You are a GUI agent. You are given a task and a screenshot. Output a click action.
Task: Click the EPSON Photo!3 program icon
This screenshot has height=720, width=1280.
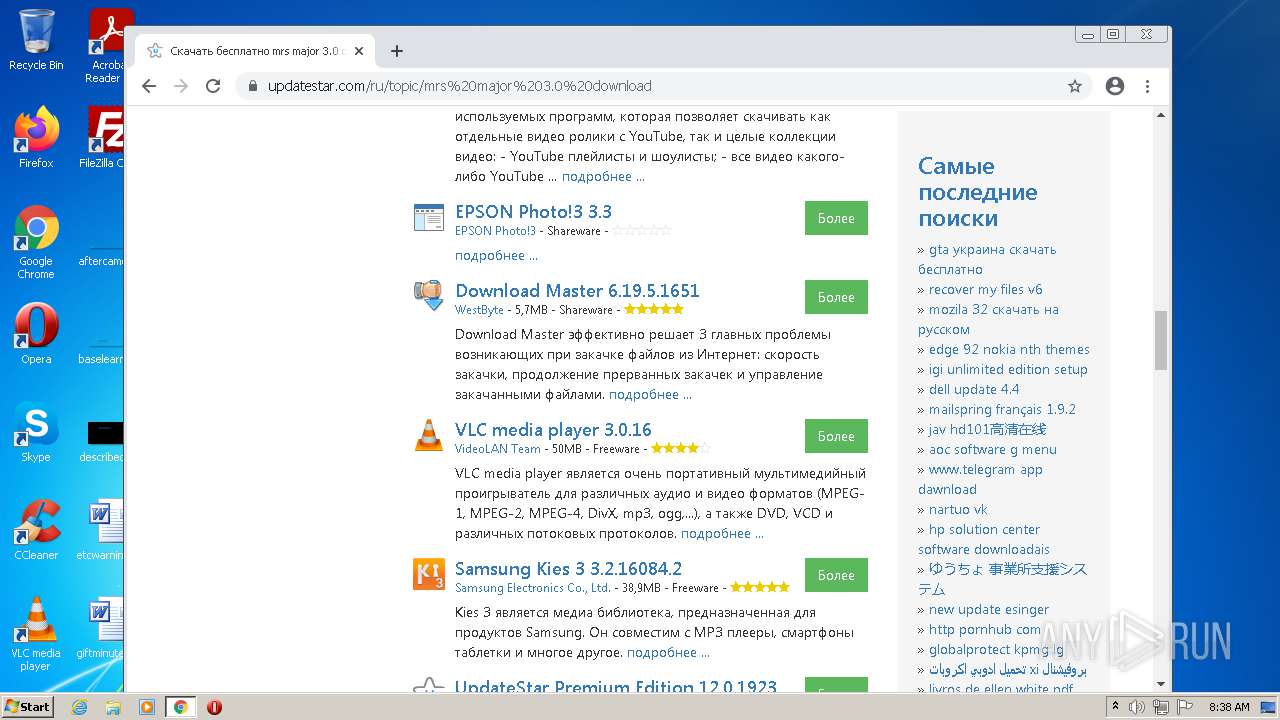428,217
